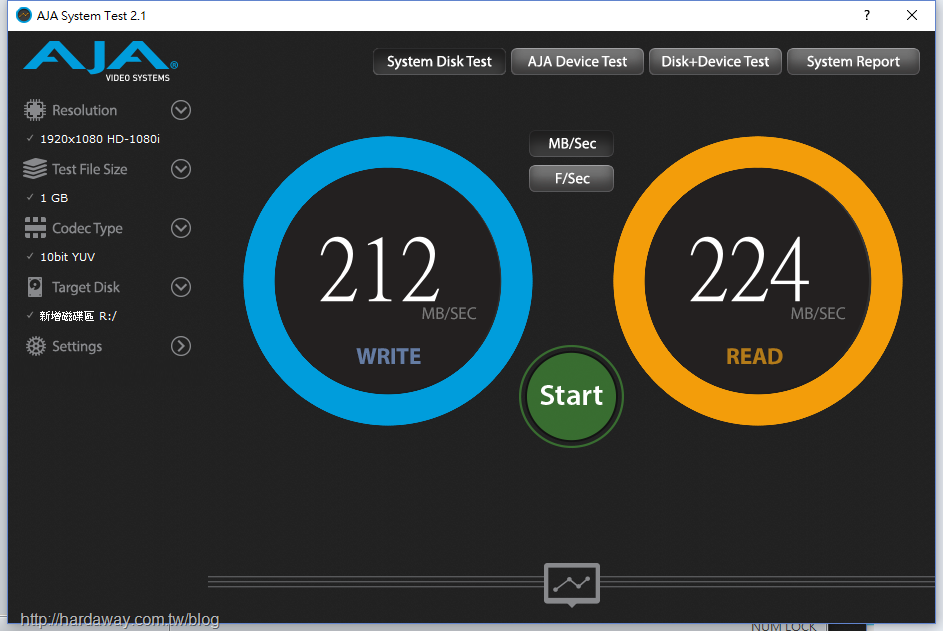
Task: Open the graph view icon at bottom
Action: 572,584
